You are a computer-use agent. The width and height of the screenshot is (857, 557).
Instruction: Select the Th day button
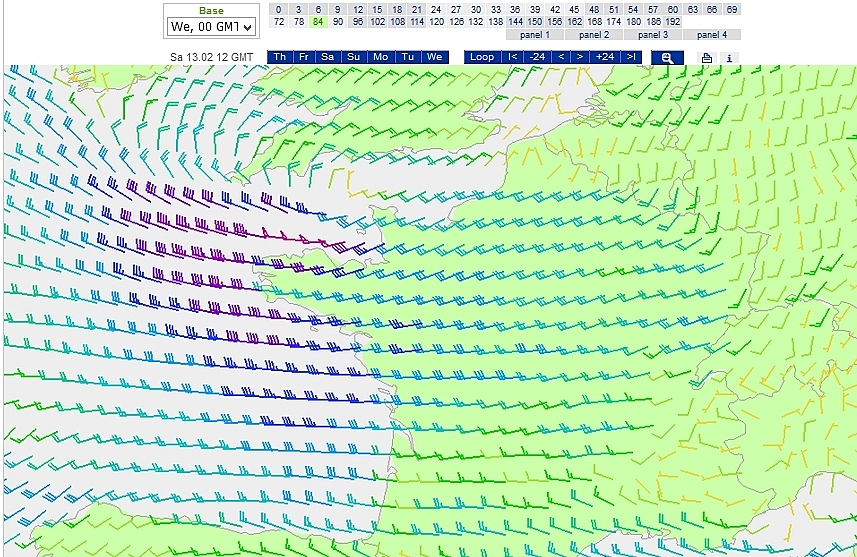click(279, 57)
